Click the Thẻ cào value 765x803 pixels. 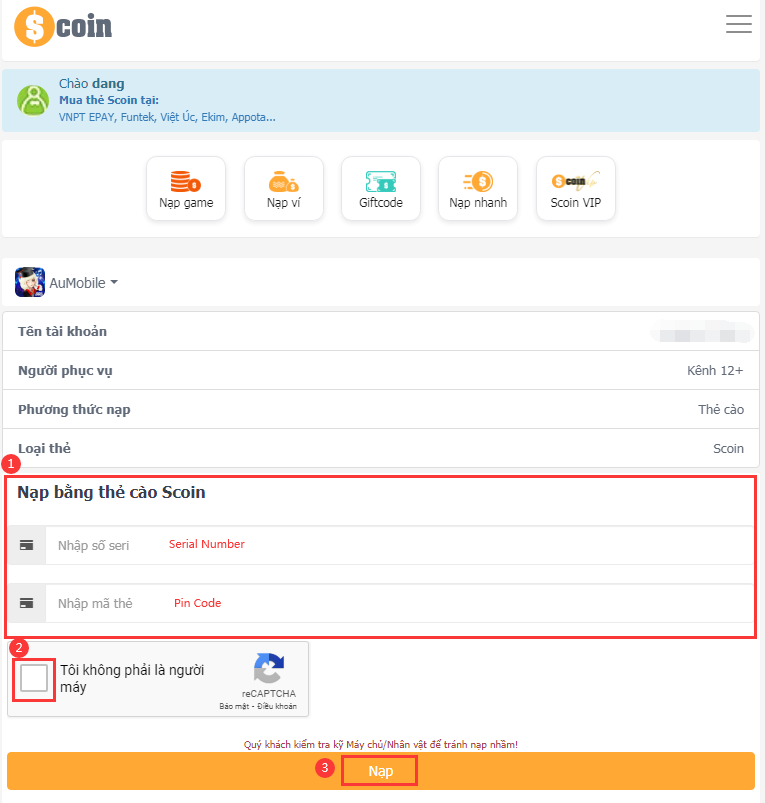[721, 409]
